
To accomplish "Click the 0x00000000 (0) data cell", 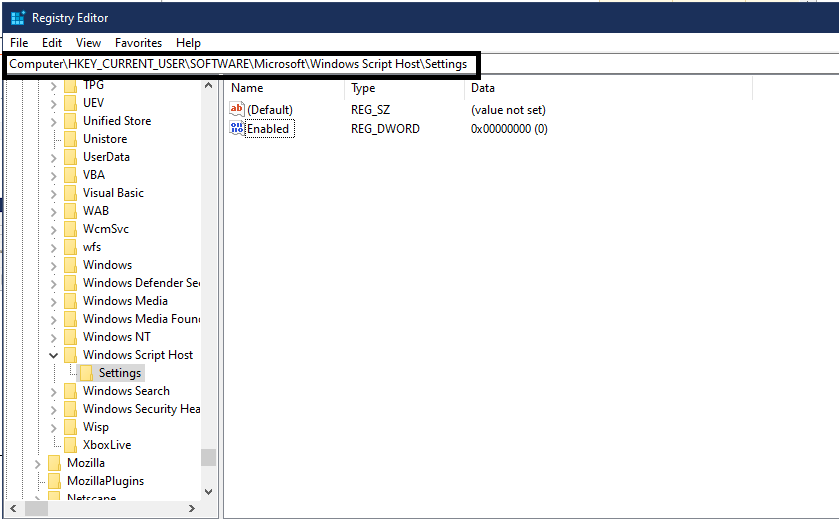I will pos(509,129).
